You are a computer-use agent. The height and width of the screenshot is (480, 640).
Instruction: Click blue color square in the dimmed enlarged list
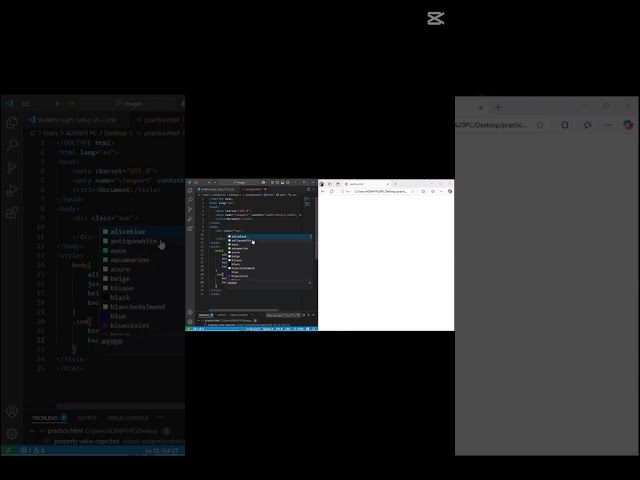105,316
